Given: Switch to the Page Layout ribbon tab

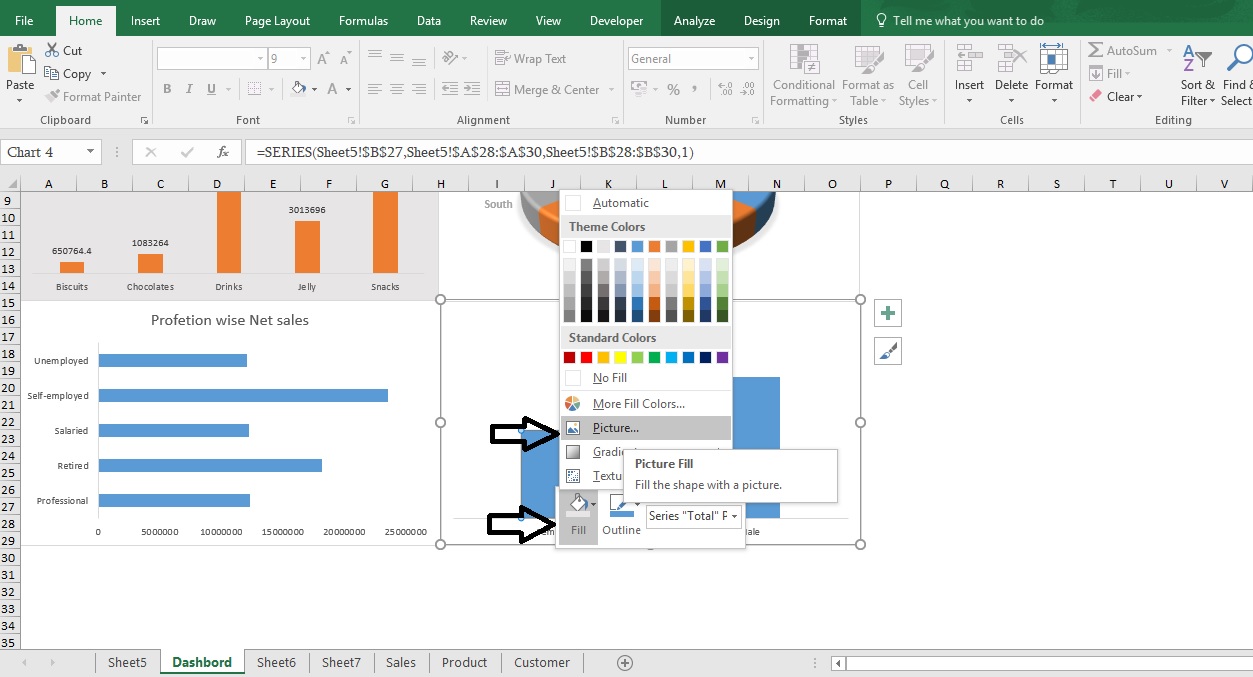Looking at the screenshot, I should pos(277,20).
